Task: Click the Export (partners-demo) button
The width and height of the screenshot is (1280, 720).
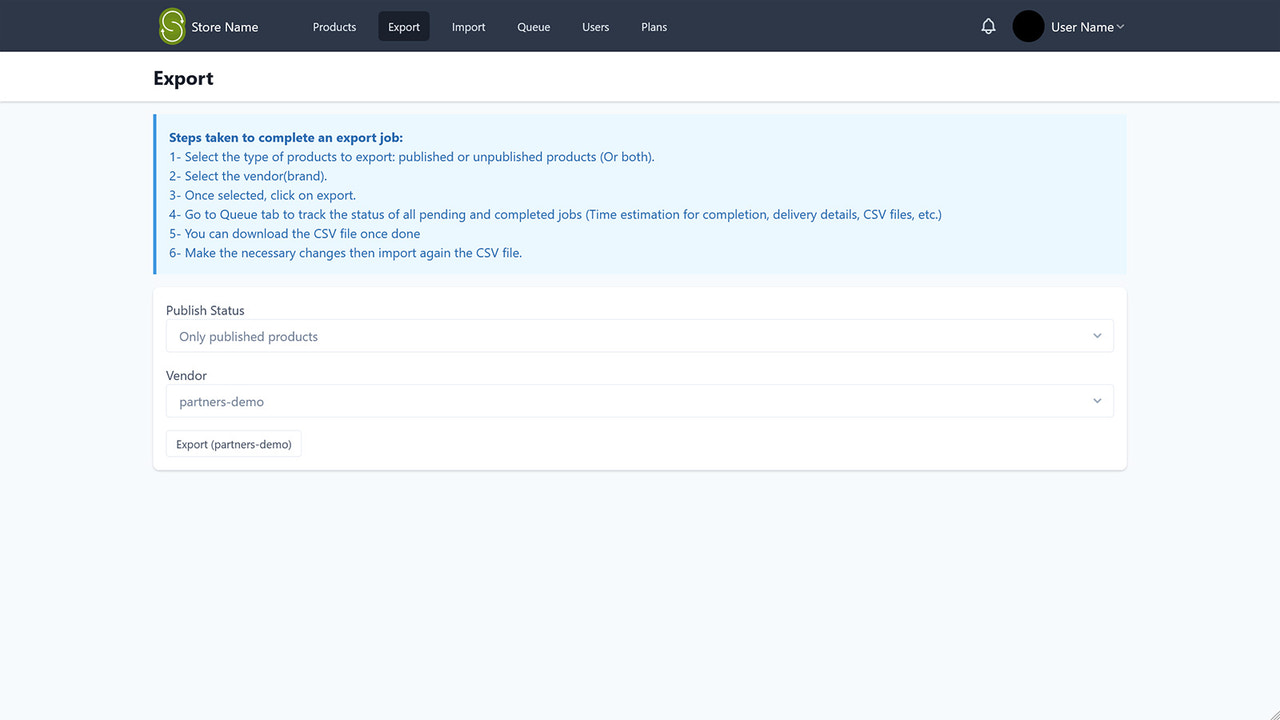Action: (x=233, y=443)
